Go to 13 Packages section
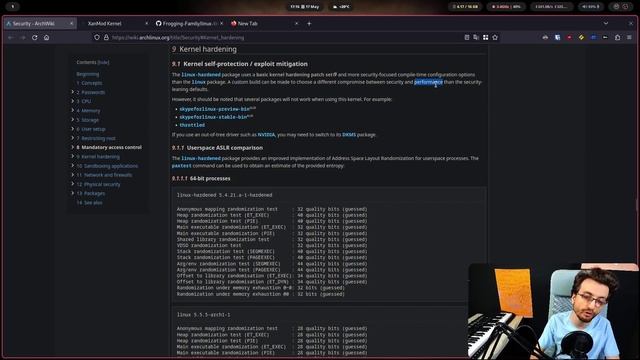 point(91,193)
